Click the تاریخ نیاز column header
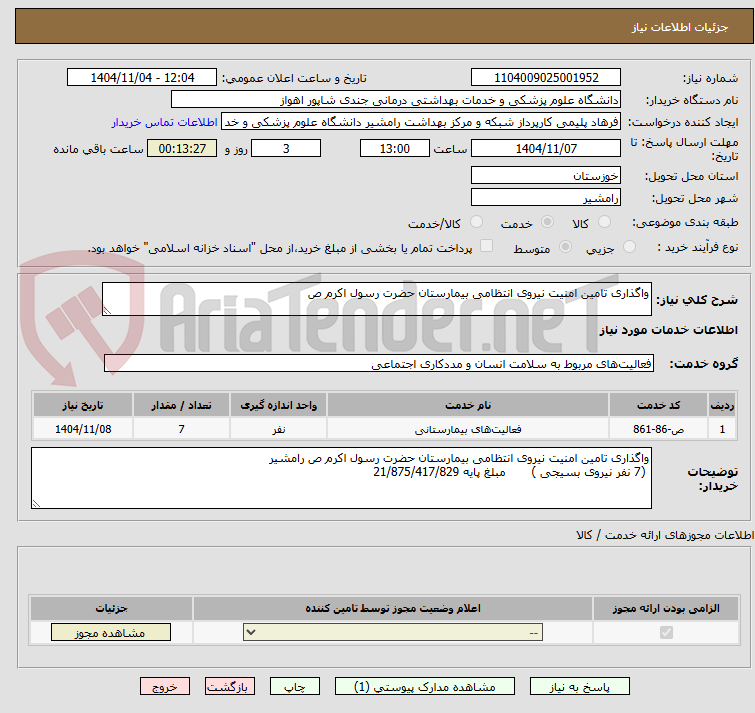The height and width of the screenshot is (713, 755). [83, 405]
